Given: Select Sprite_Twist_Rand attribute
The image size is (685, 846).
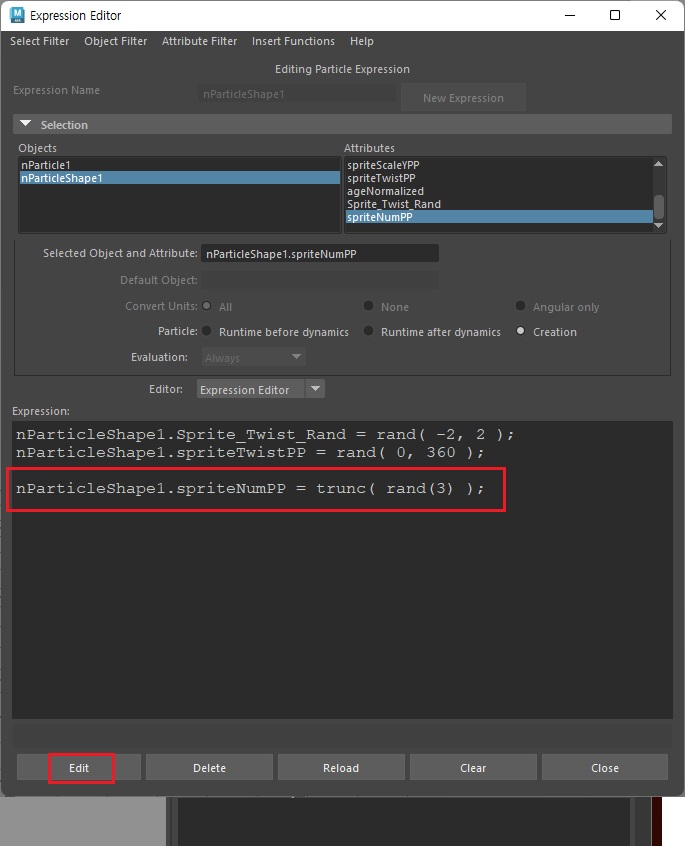Looking at the screenshot, I should pyautogui.click(x=499, y=204).
